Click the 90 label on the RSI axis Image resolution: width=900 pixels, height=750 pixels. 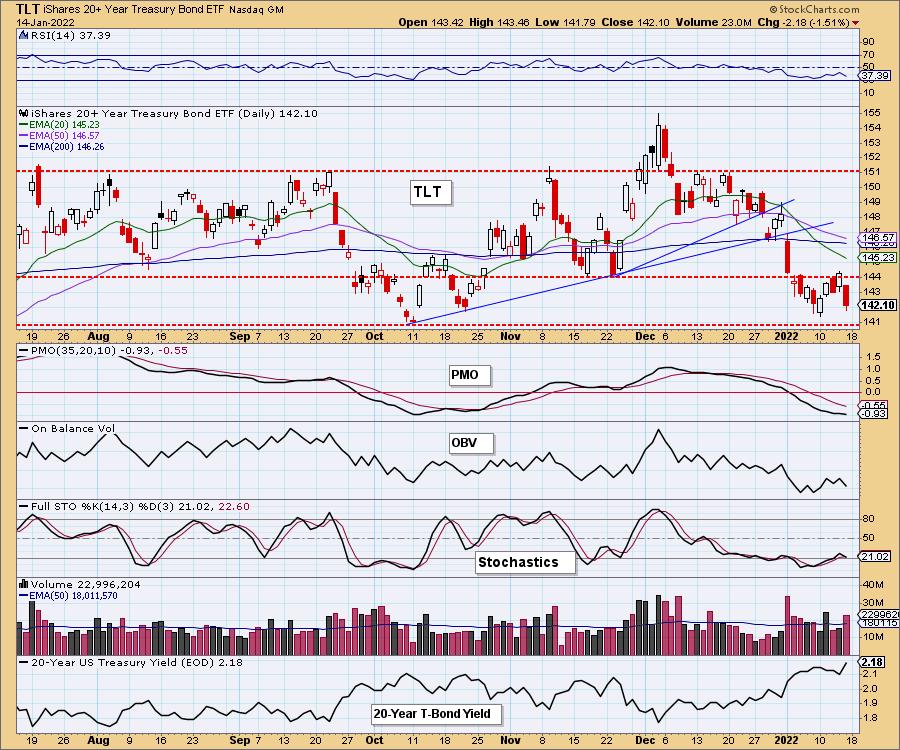tap(868, 42)
